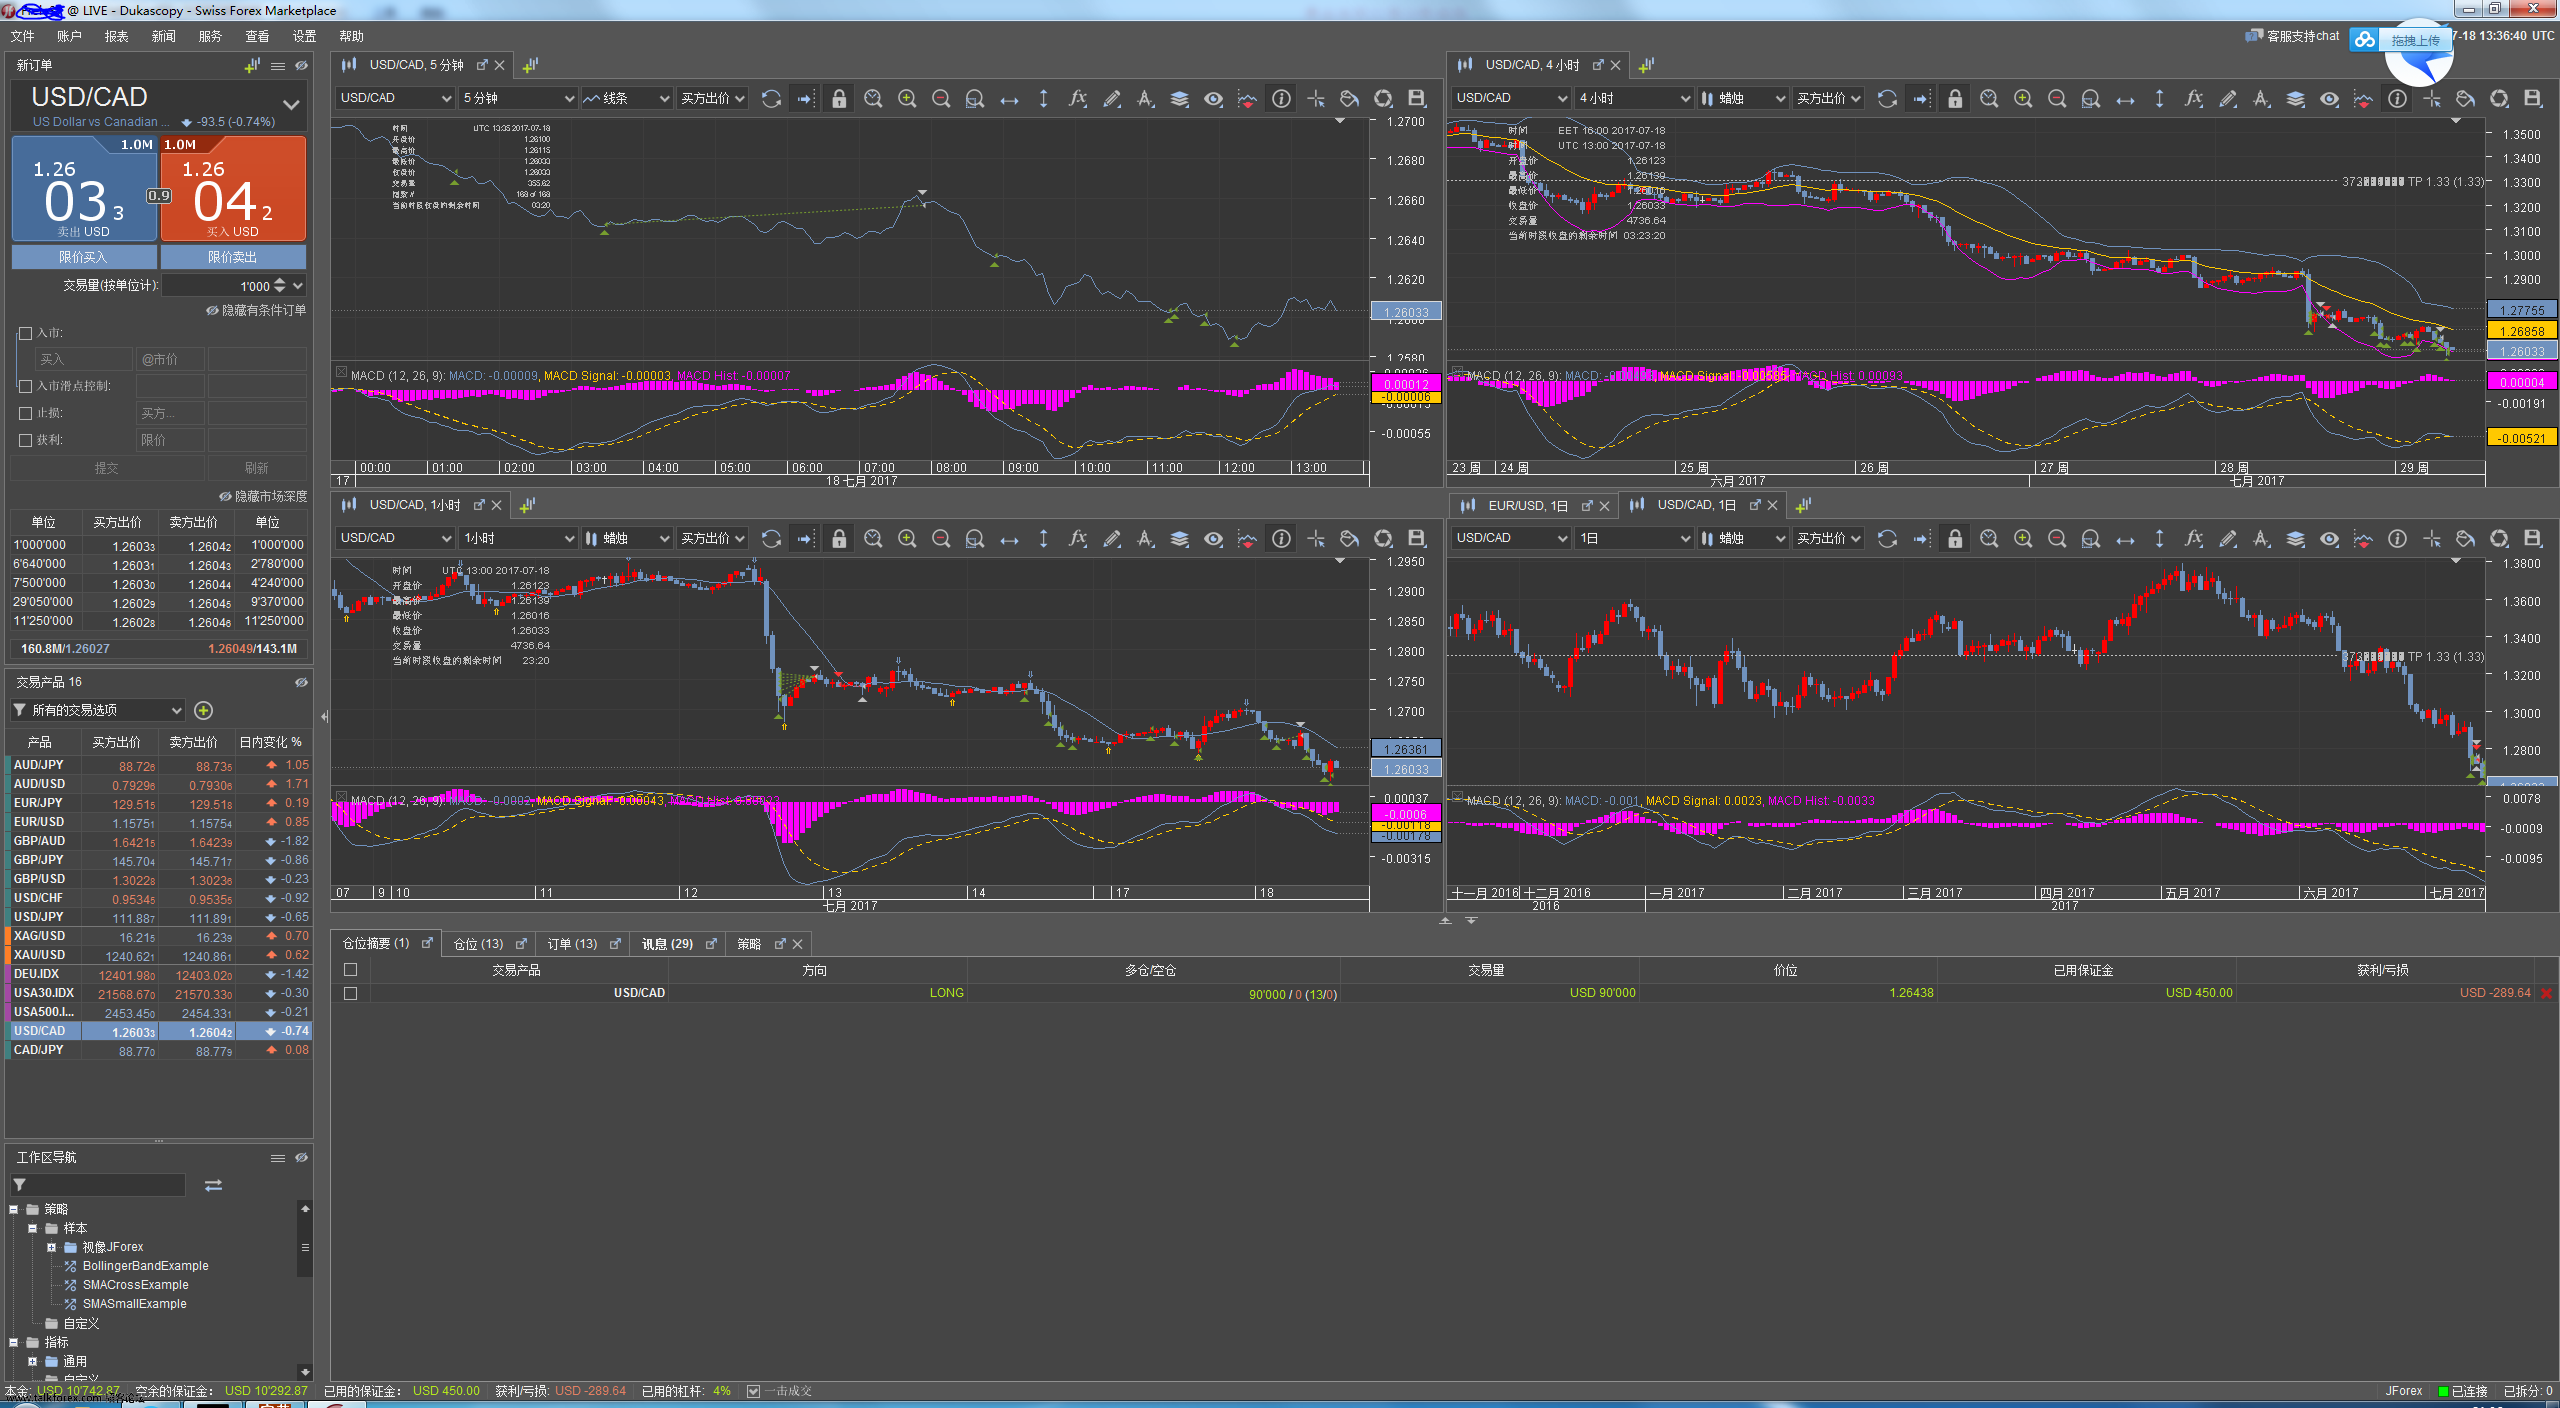Open the 账户 menu
Image resolution: width=2560 pixels, height=1408 pixels.
click(x=69, y=36)
